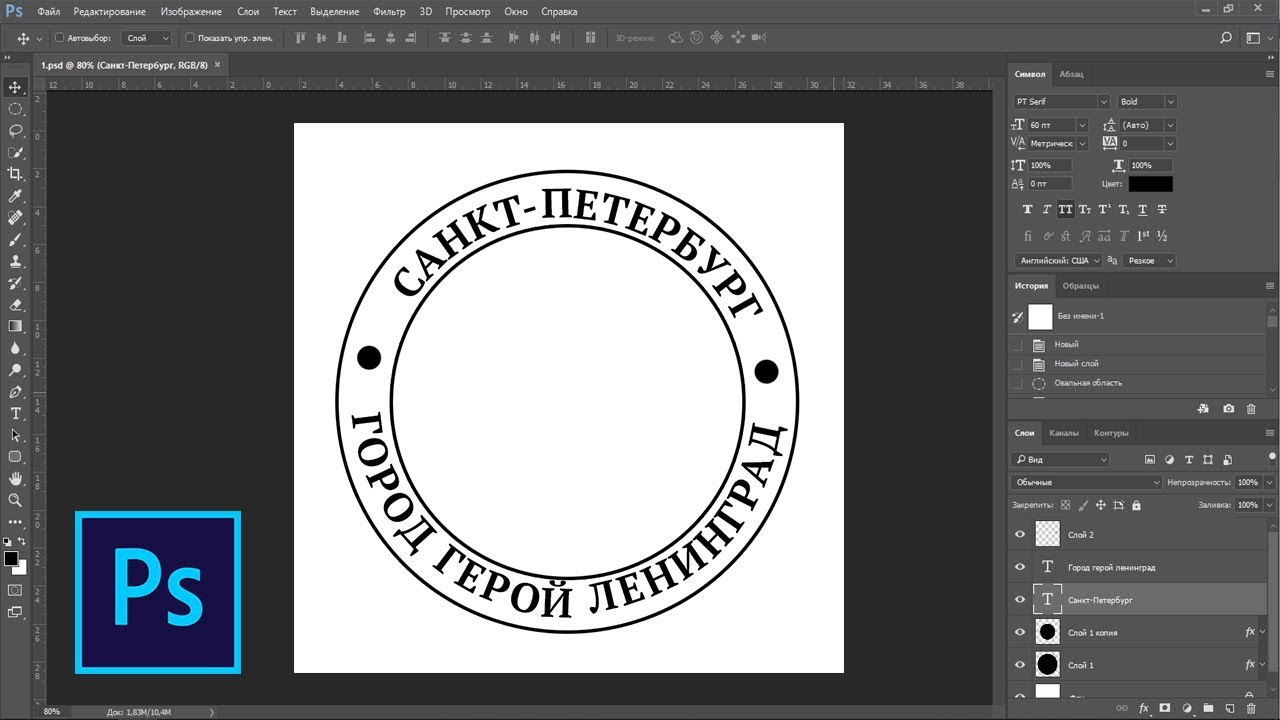Select the Pen tool

15,392
